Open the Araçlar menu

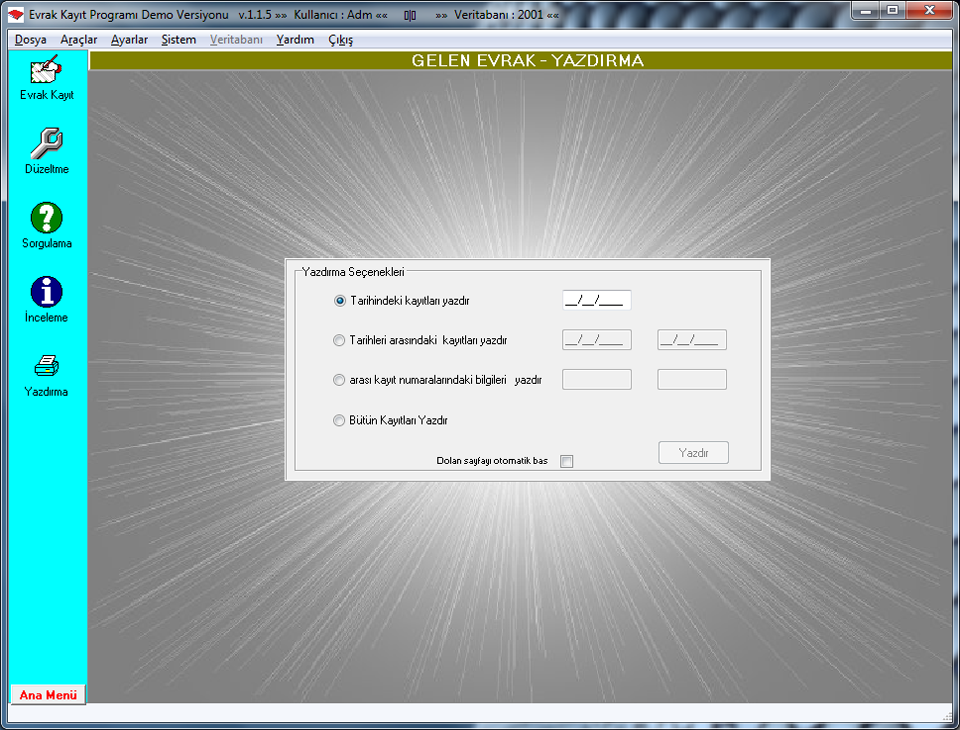coord(78,40)
